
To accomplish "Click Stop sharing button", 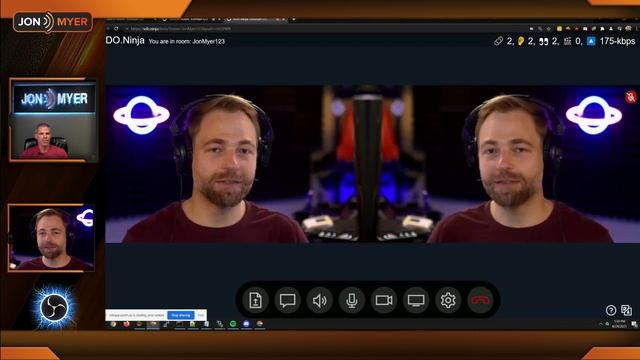I will click(181, 315).
